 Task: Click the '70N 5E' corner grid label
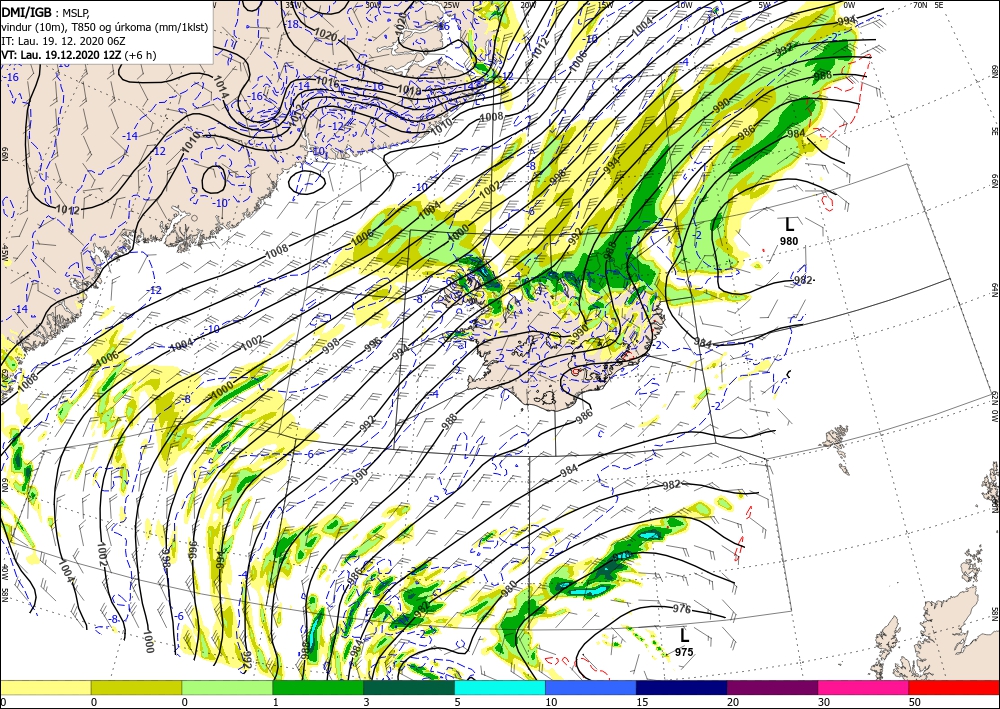(928, 4)
